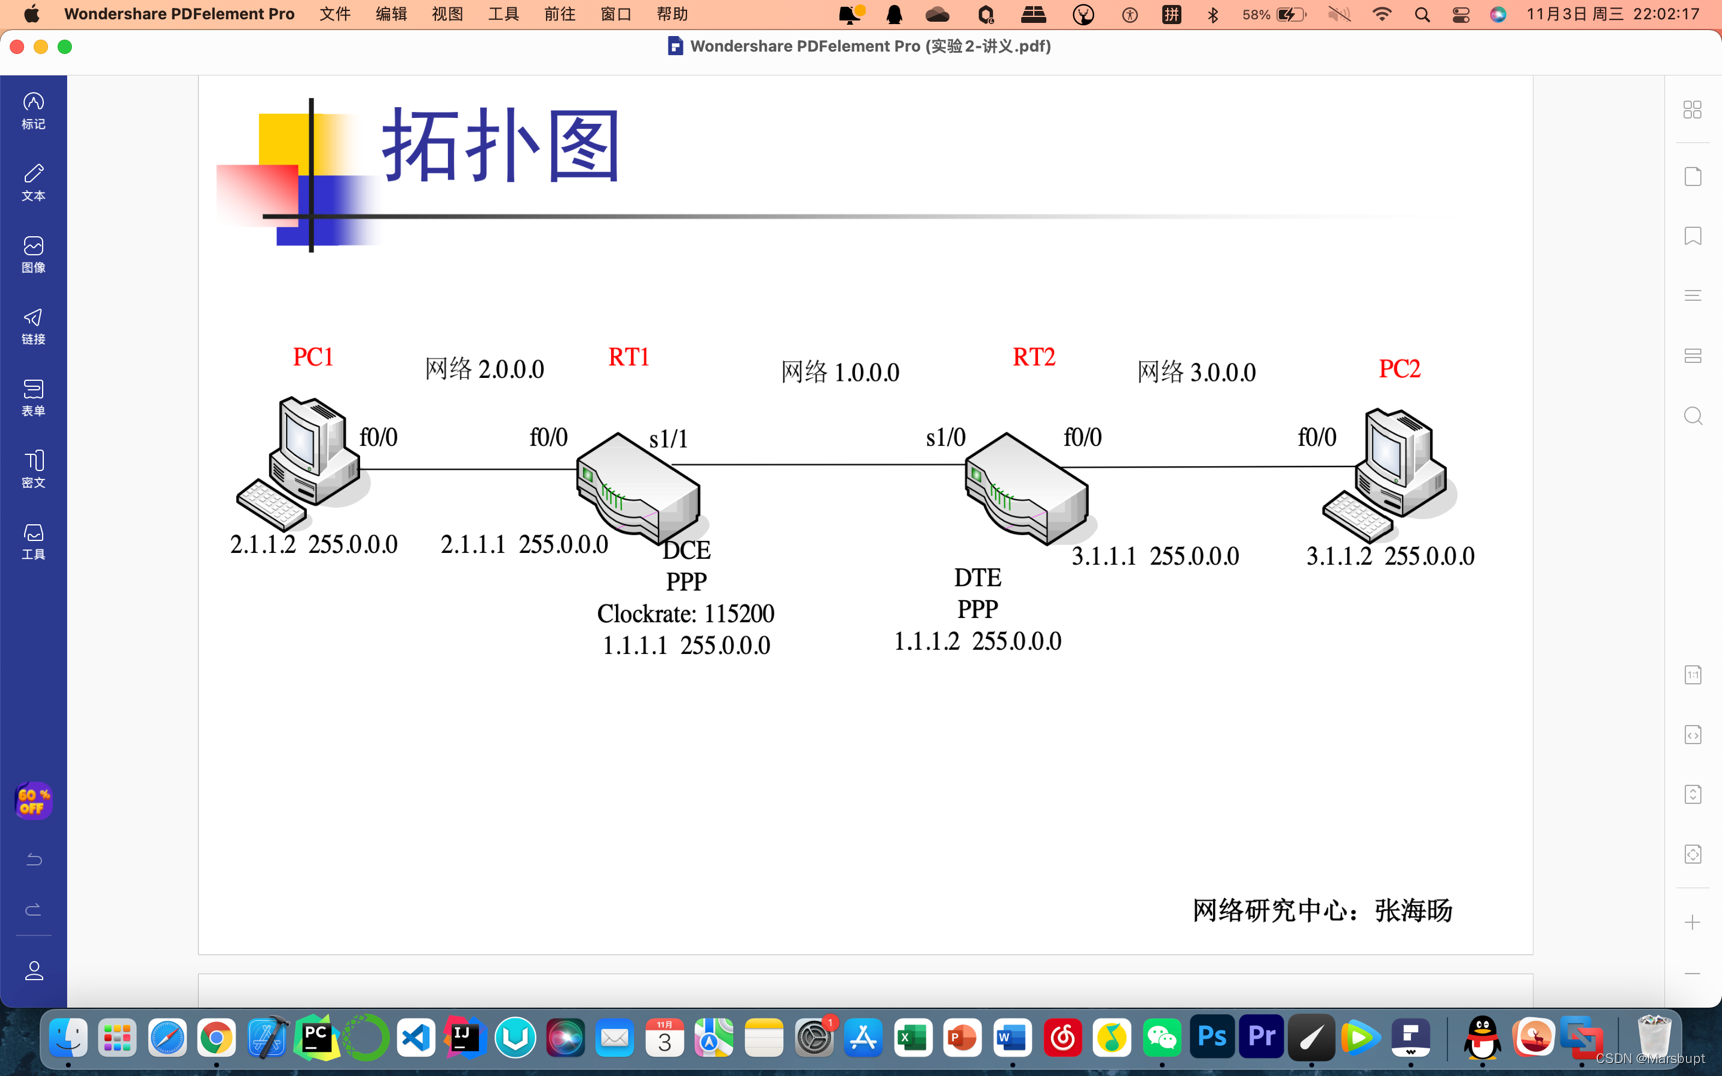Open the Bluetooth status menu
Image resolution: width=1722 pixels, height=1076 pixels.
[x=1212, y=14]
